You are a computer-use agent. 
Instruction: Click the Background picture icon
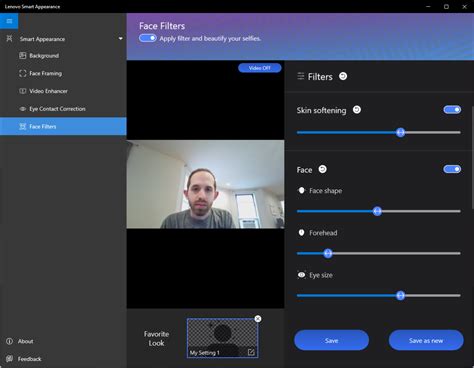pos(23,56)
